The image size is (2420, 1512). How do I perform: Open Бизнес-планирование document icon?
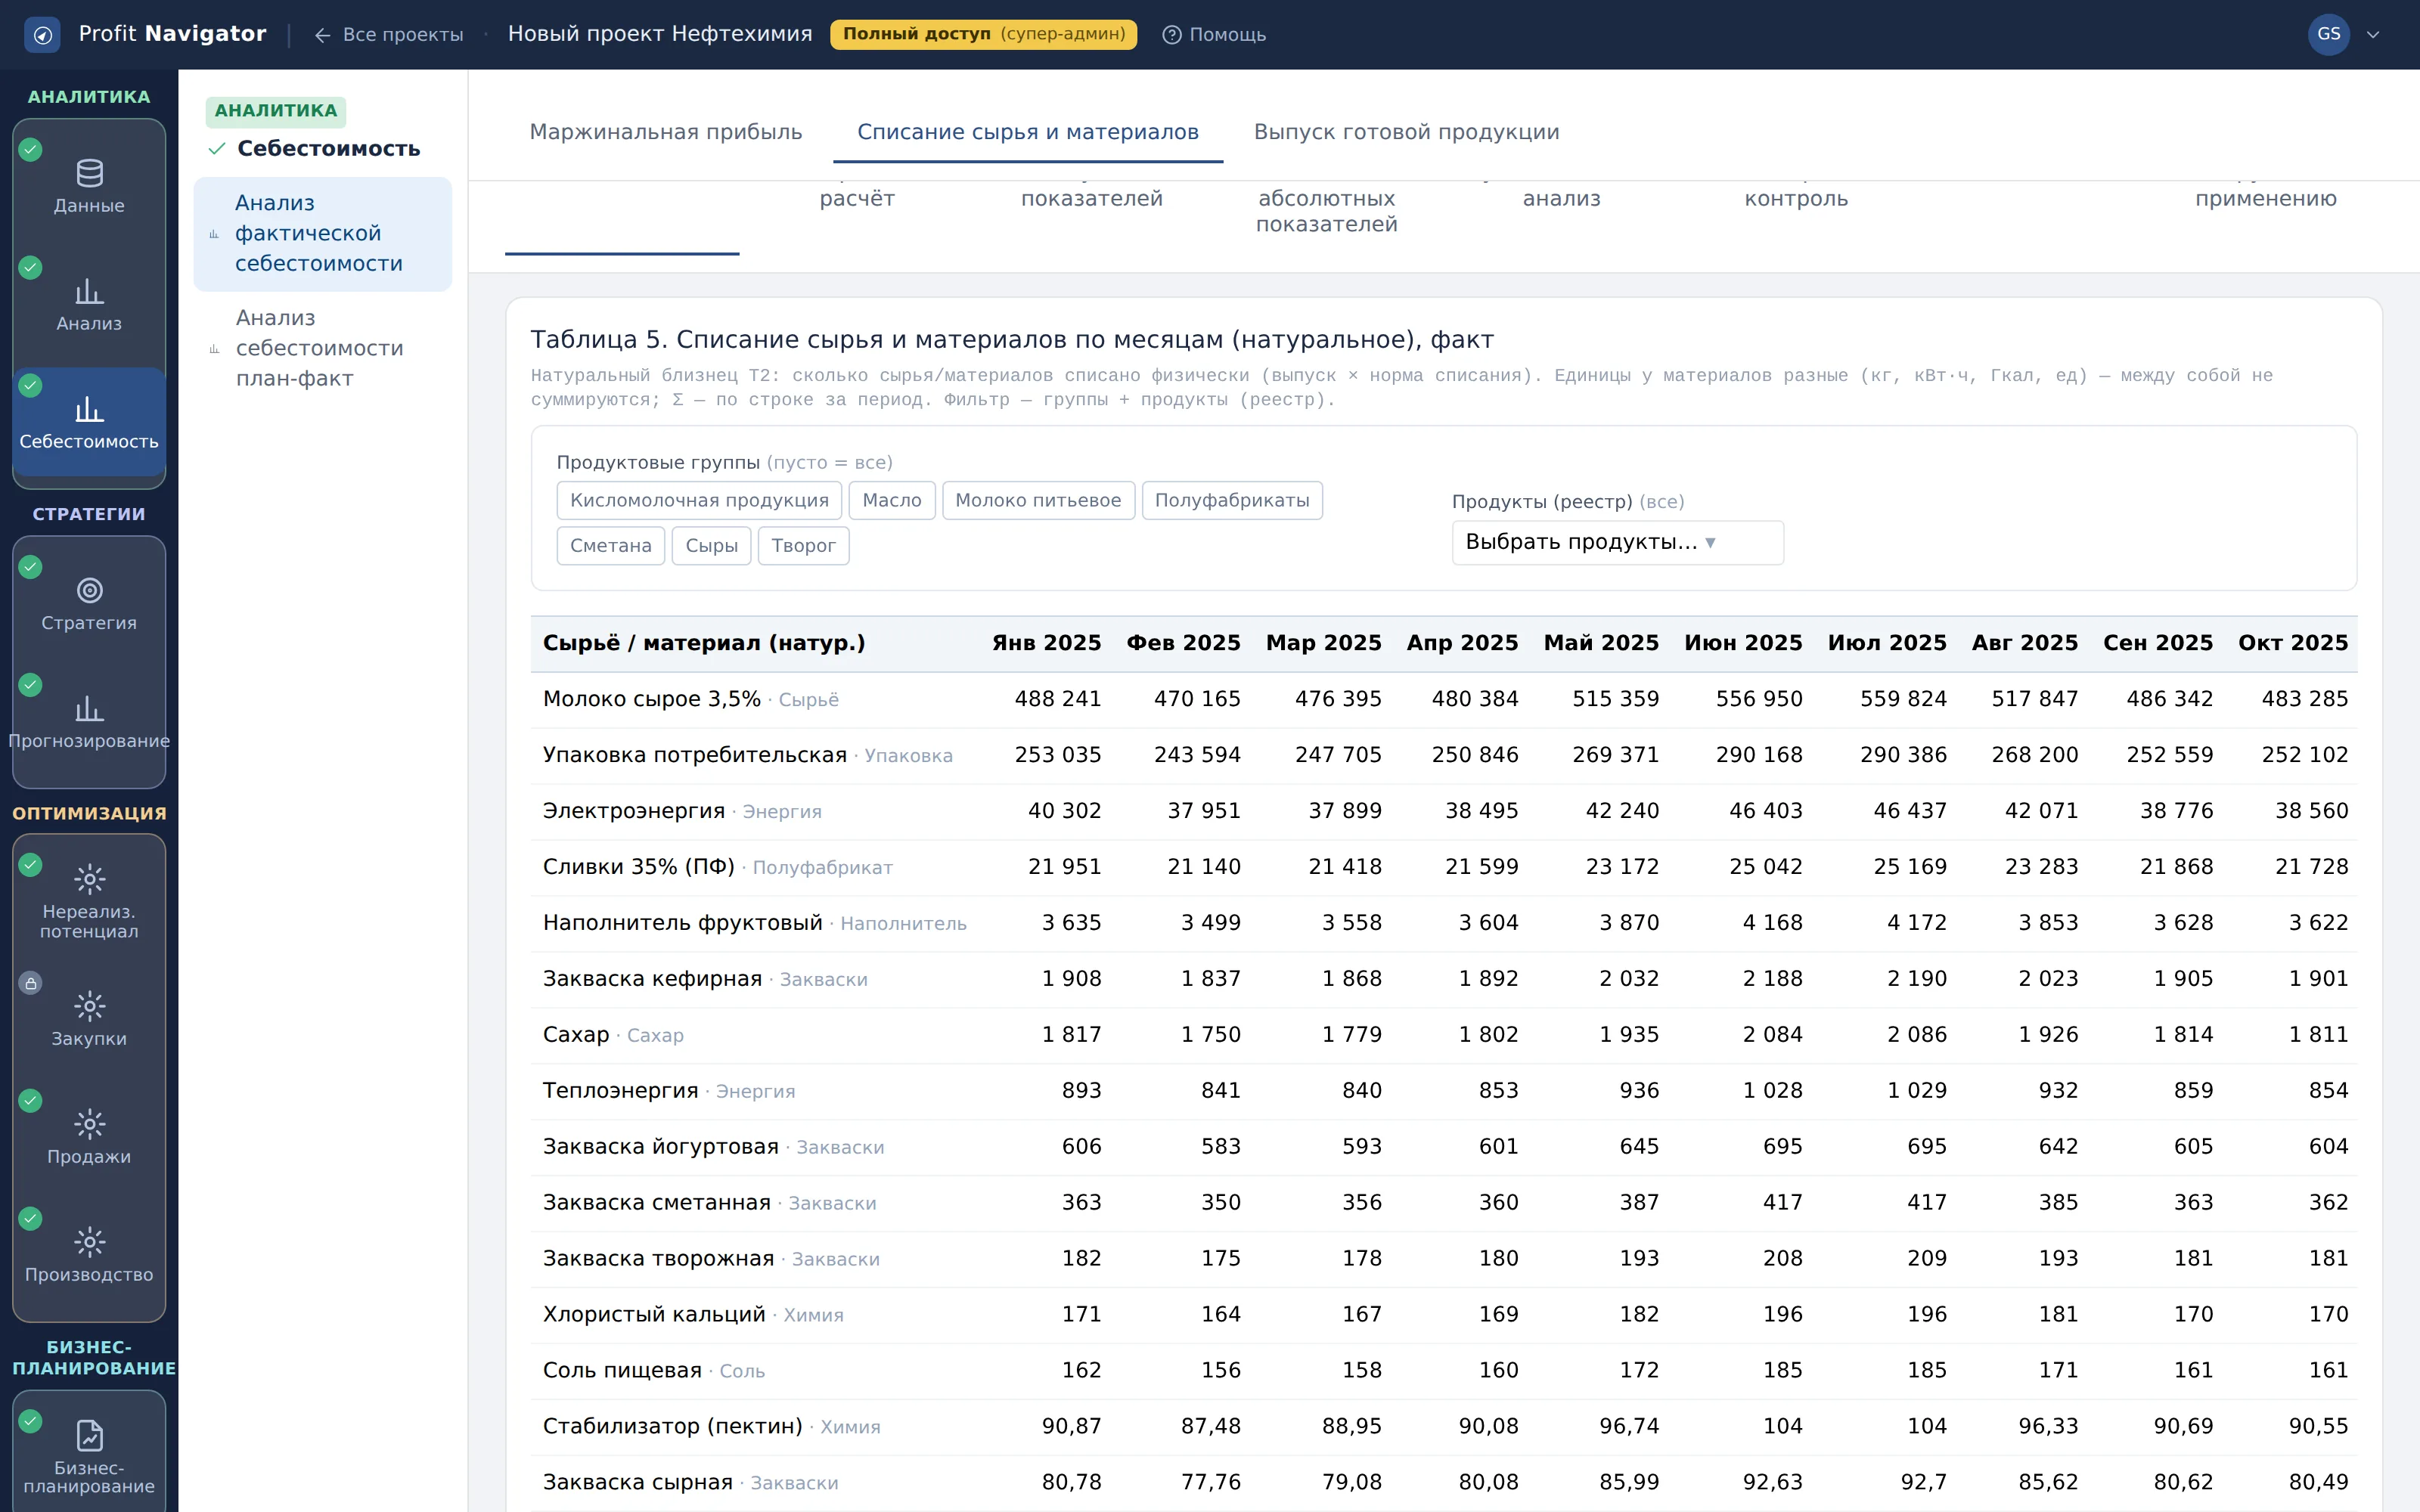point(89,1435)
